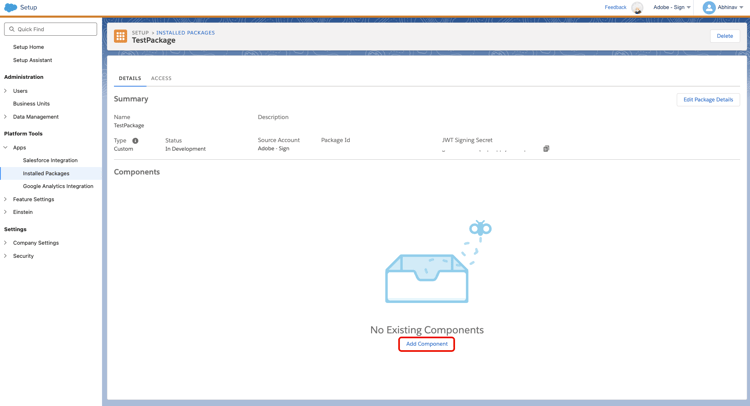The image size is (750, 406).
Task: Click the Delete button
Action: (725, 36)
